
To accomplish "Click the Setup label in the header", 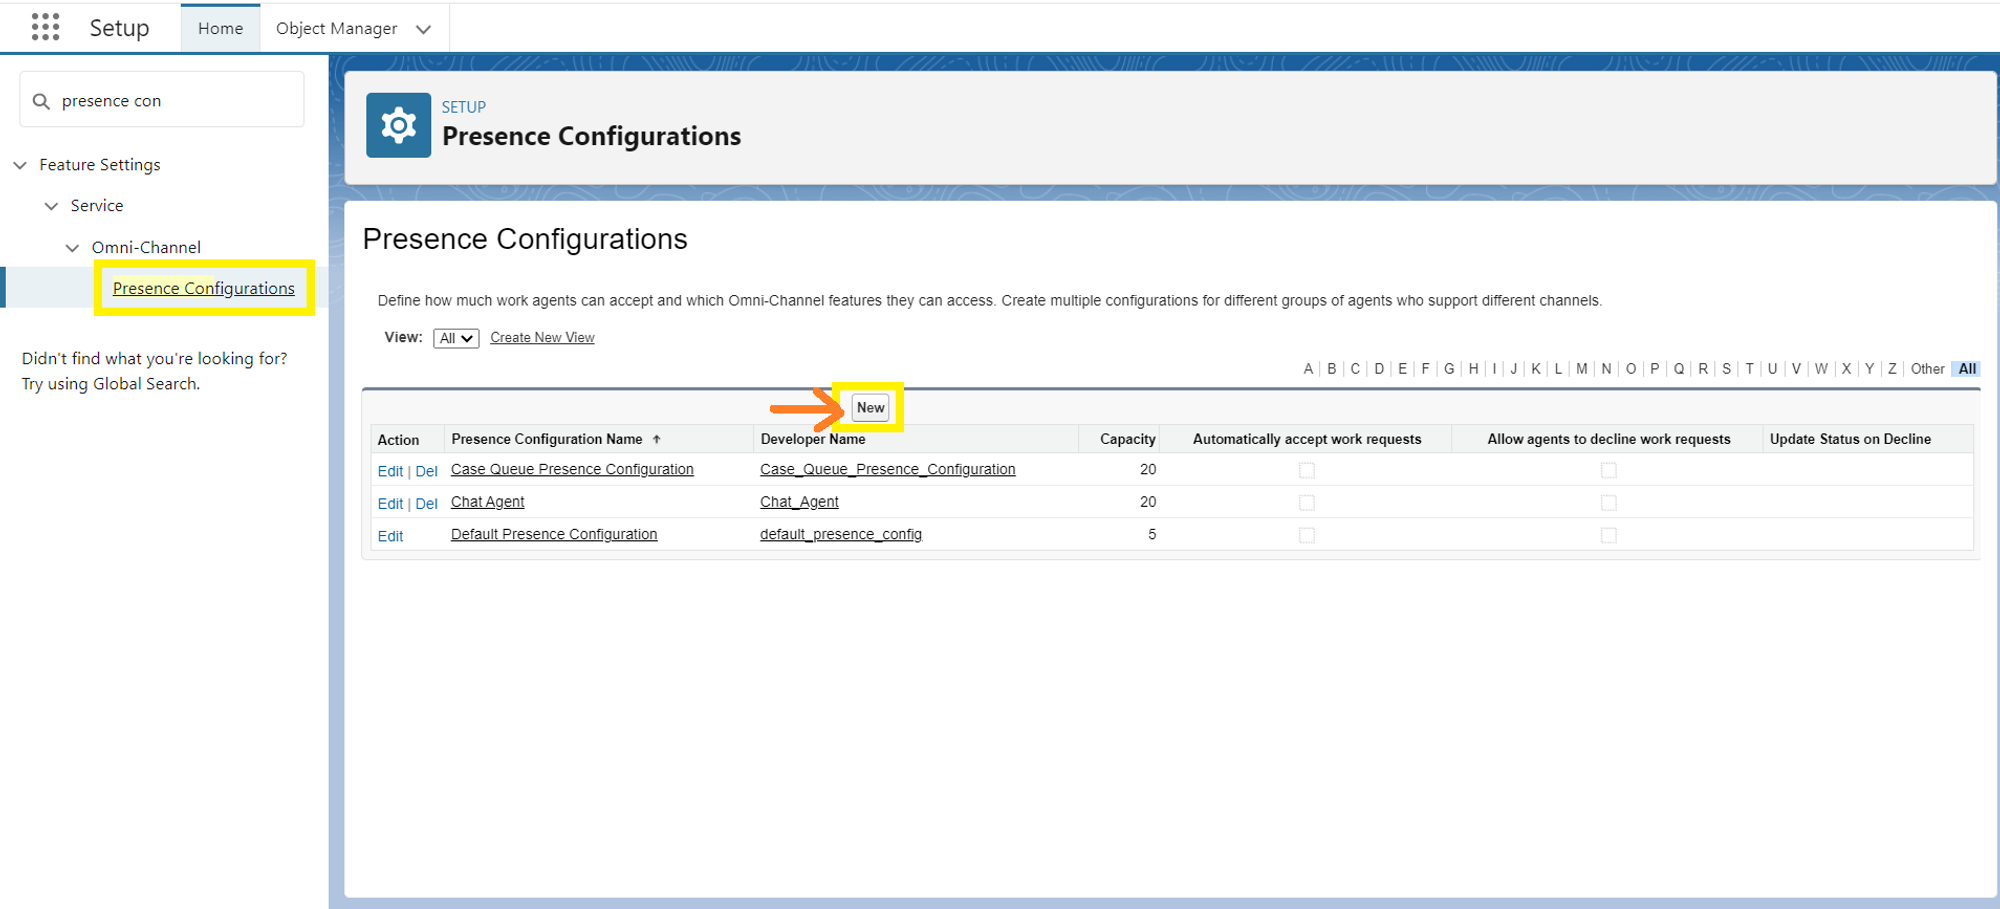I will click(x=118, y=28).
